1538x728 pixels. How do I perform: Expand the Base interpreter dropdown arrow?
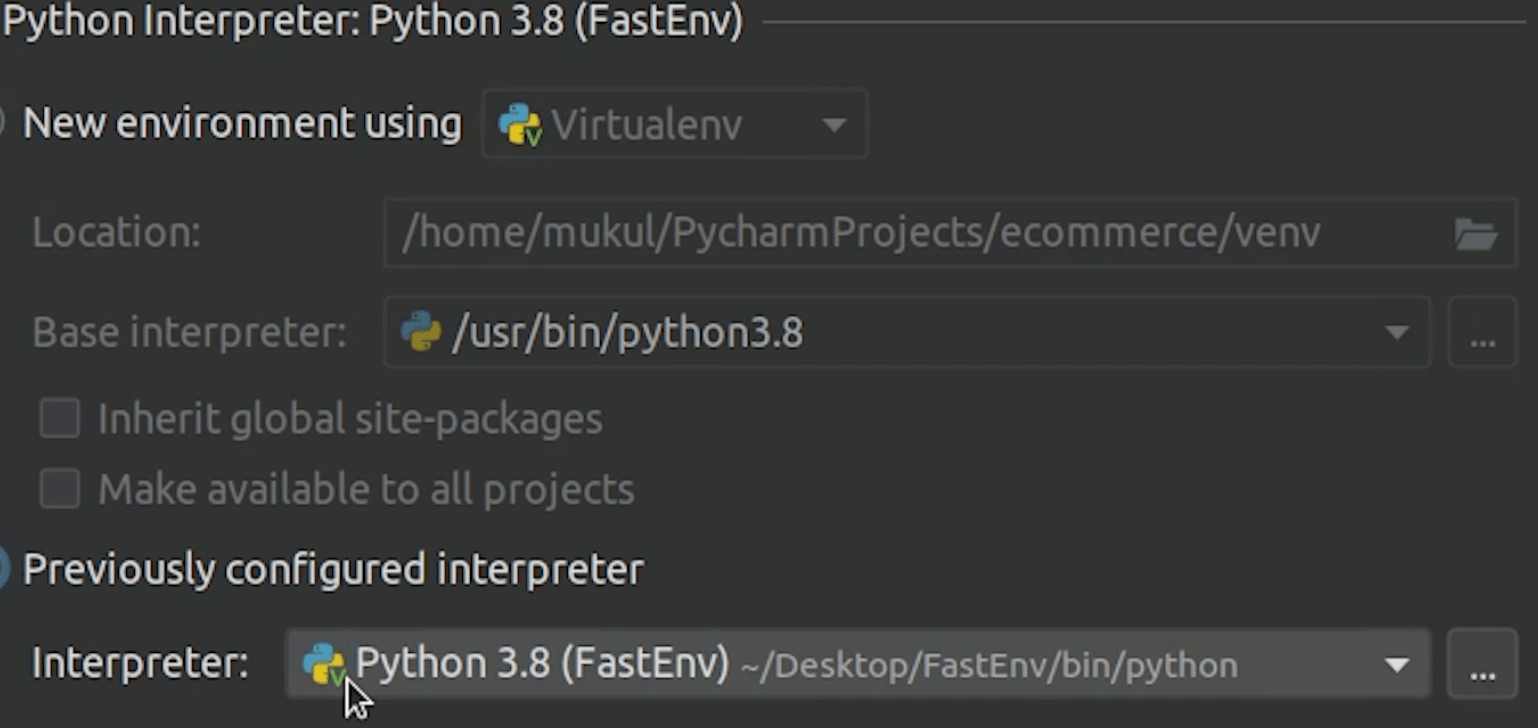(x=1396, y=333)
